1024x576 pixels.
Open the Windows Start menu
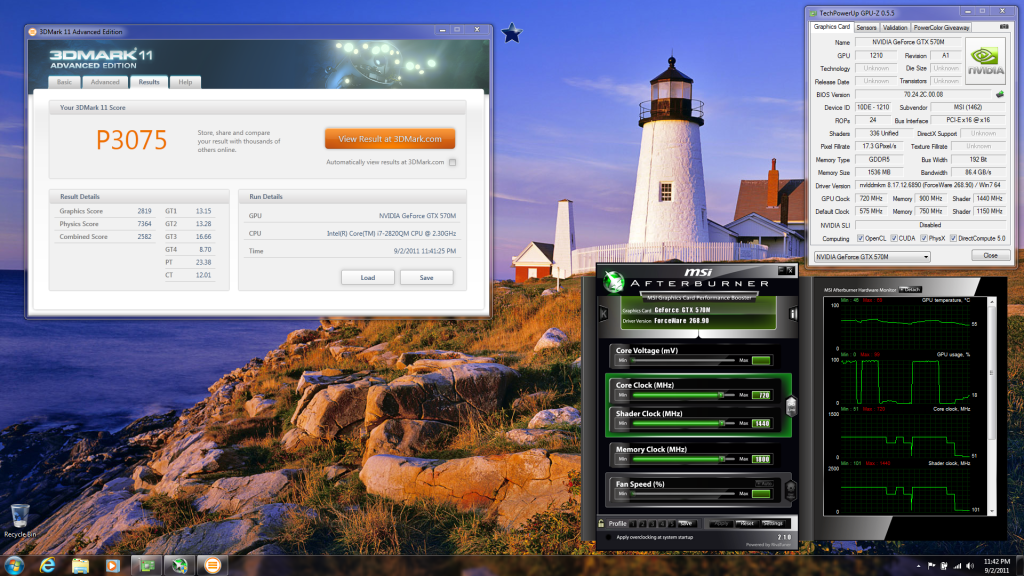[14, 566]
